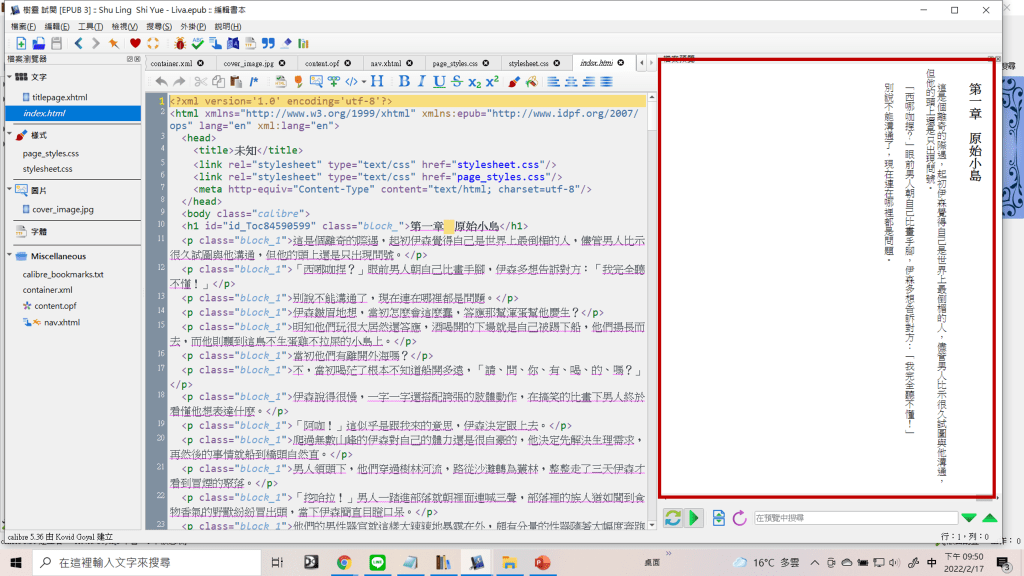This screenshot has height=576, width=1024.
Task: Click the search in preview input field
Action: [854, 517]
